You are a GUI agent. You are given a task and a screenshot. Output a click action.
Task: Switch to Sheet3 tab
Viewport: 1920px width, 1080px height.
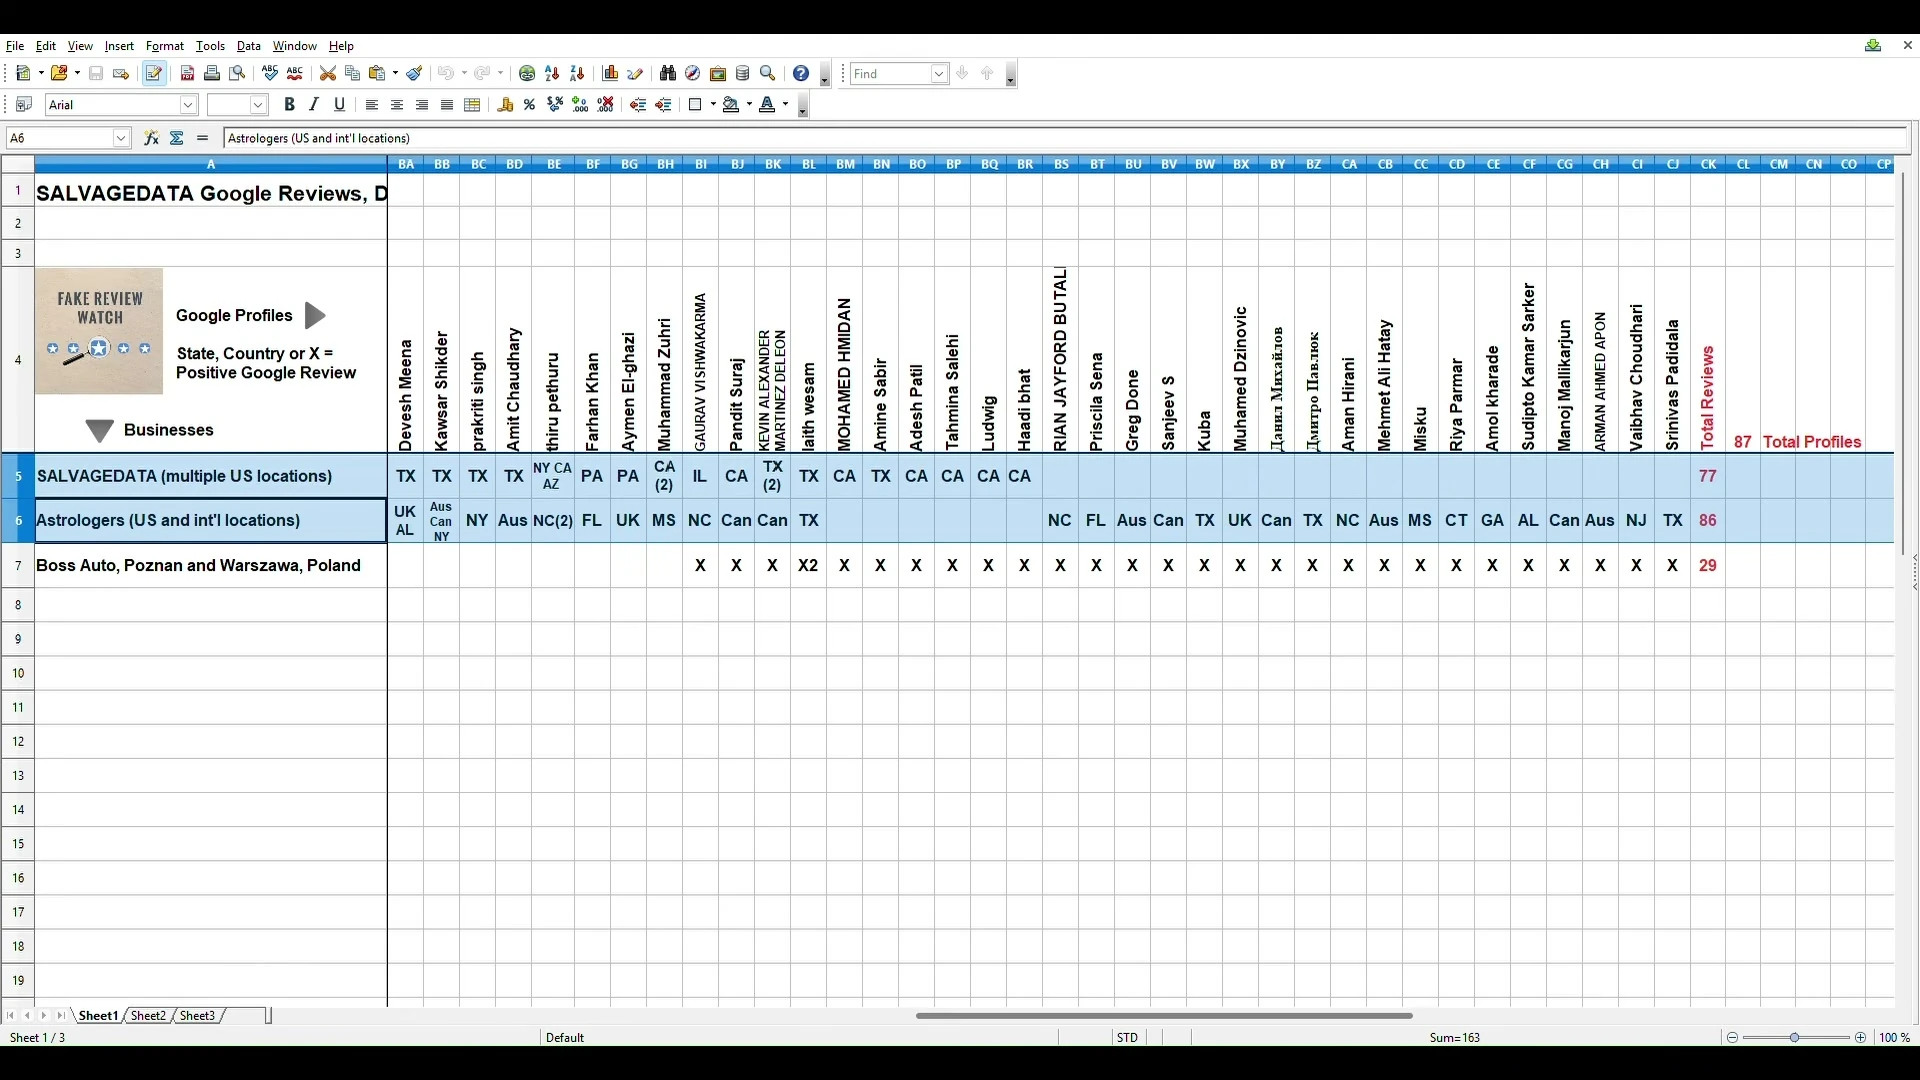pyautogui.click(x=197, y=1016)
